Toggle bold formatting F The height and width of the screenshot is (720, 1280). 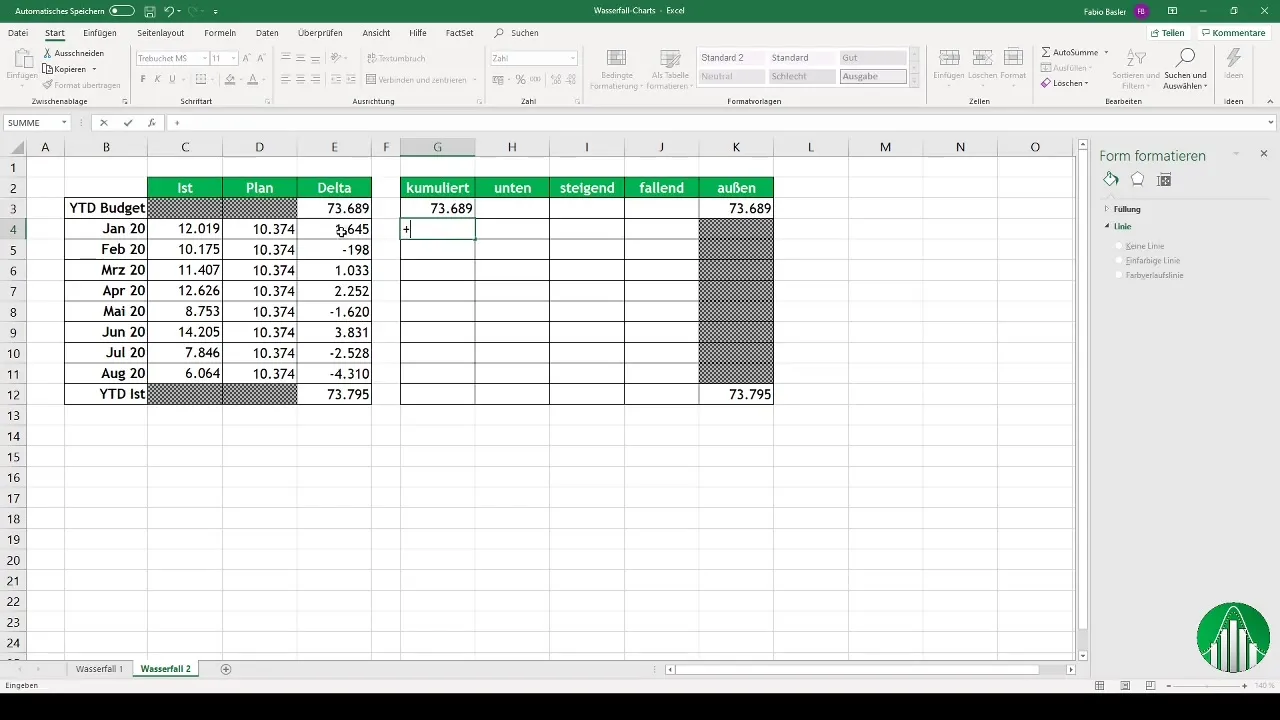(x=143, y=79)
